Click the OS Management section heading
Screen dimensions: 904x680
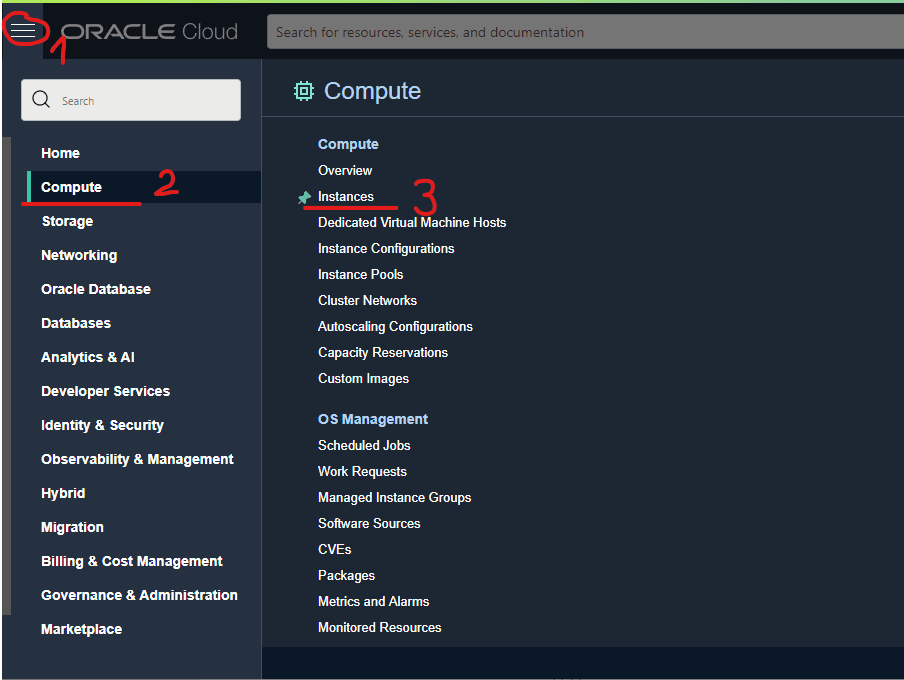[373, 419]
